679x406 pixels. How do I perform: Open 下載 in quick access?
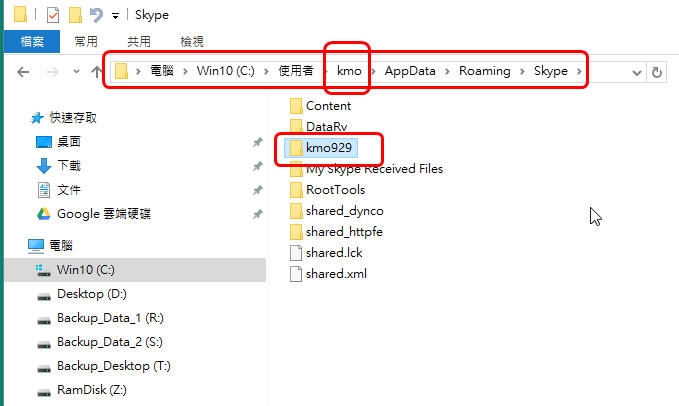pos(69,165)
